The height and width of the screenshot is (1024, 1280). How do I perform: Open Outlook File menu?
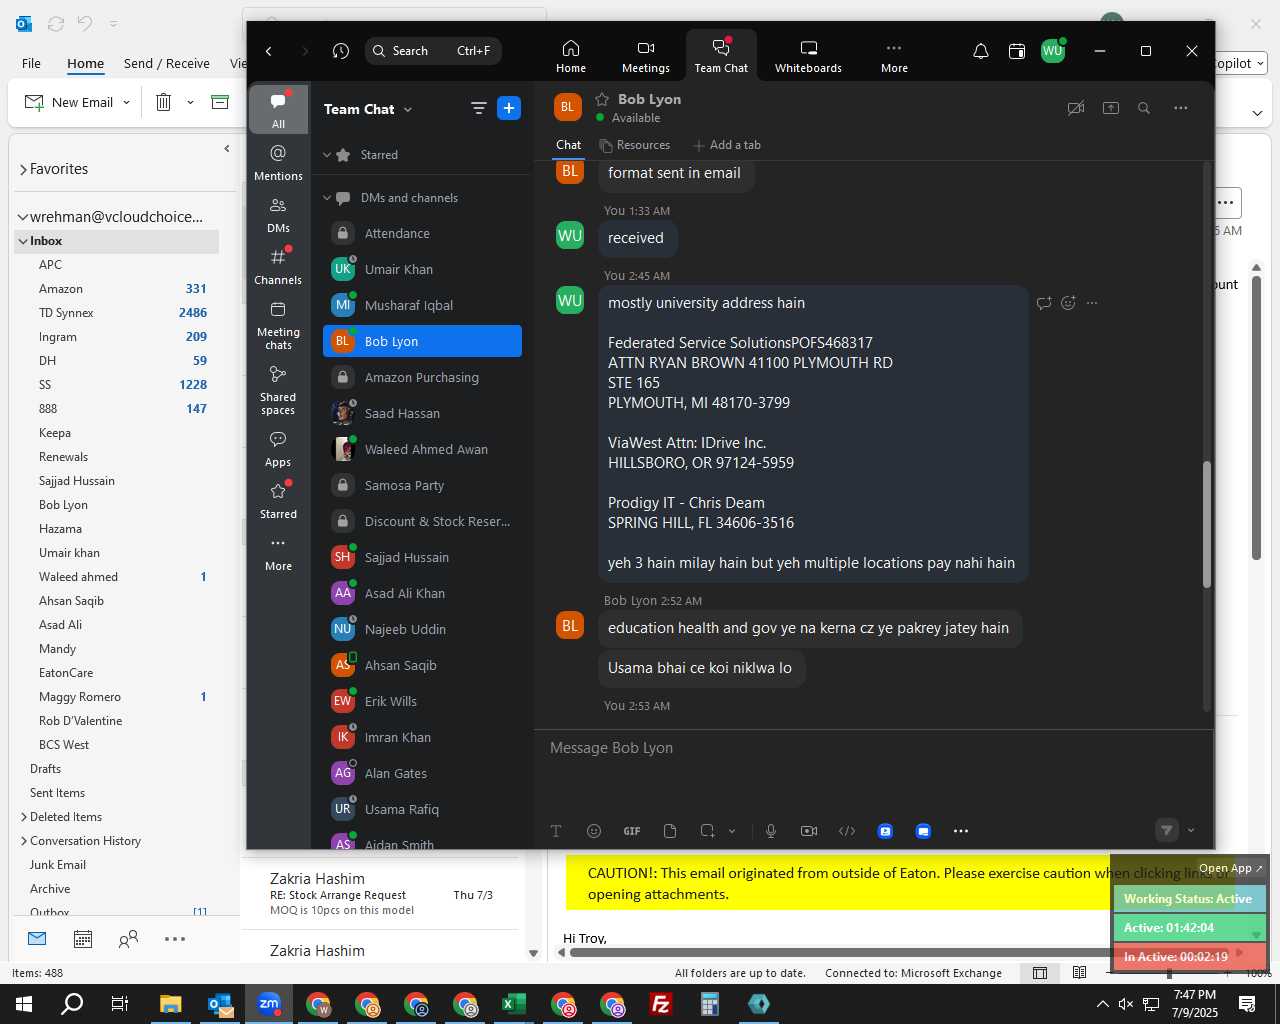(x=31, y=63)
